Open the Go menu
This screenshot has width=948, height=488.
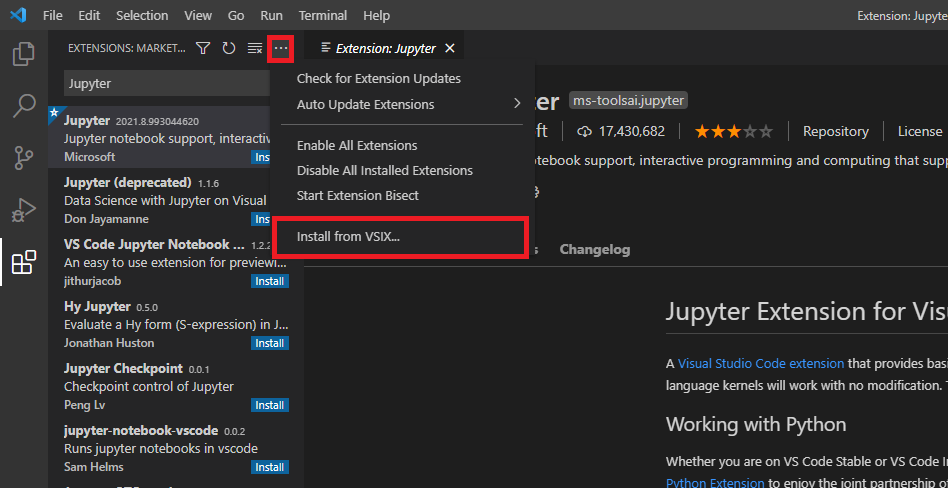pos(236,15)
